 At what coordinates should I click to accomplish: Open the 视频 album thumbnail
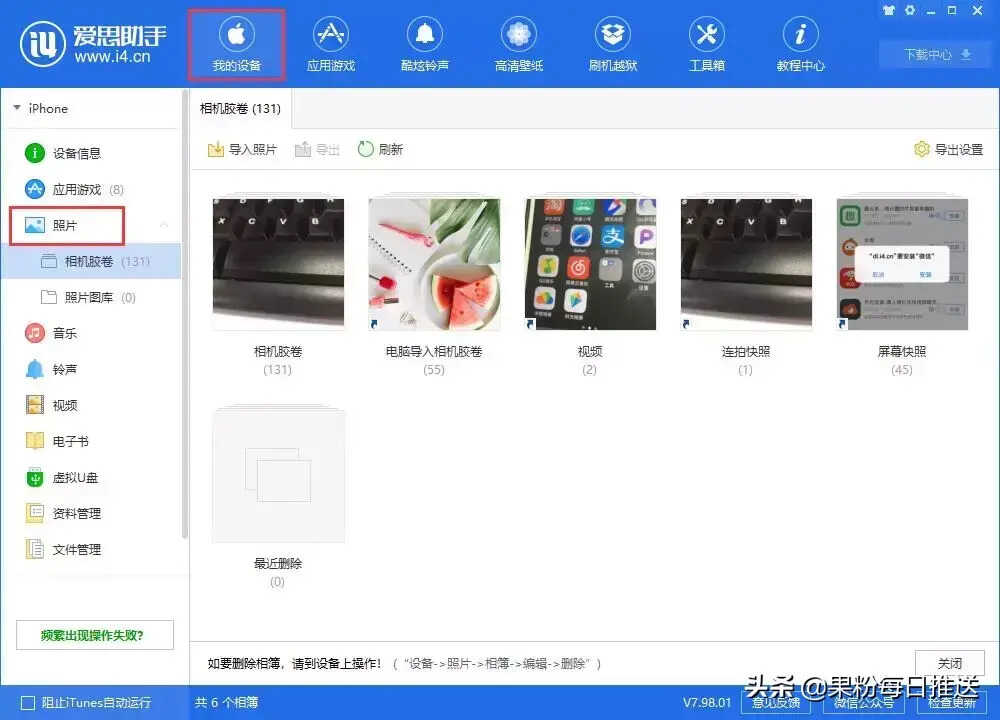590,264
